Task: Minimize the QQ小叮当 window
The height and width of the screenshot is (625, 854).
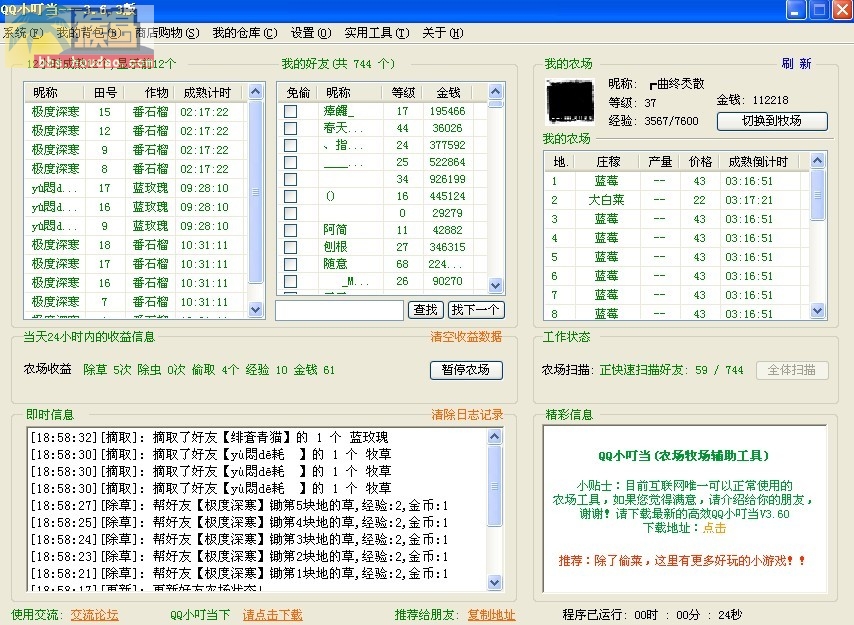Action: 796,10
